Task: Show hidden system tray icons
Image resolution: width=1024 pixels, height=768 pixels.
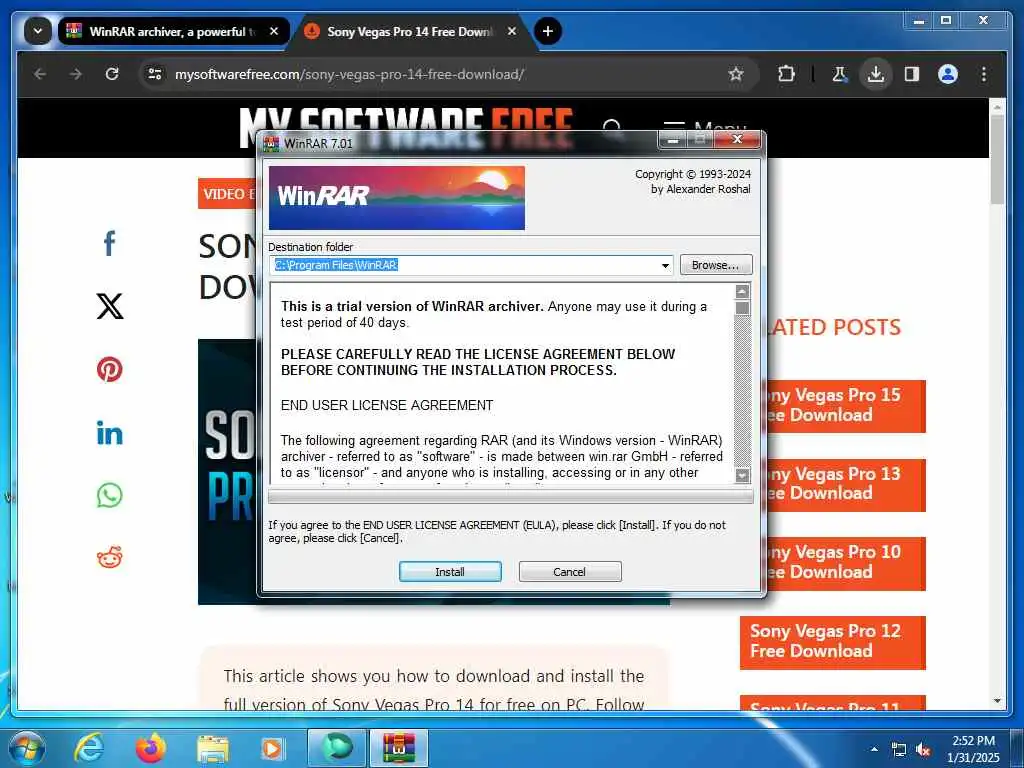Action: tap(874, 749)
